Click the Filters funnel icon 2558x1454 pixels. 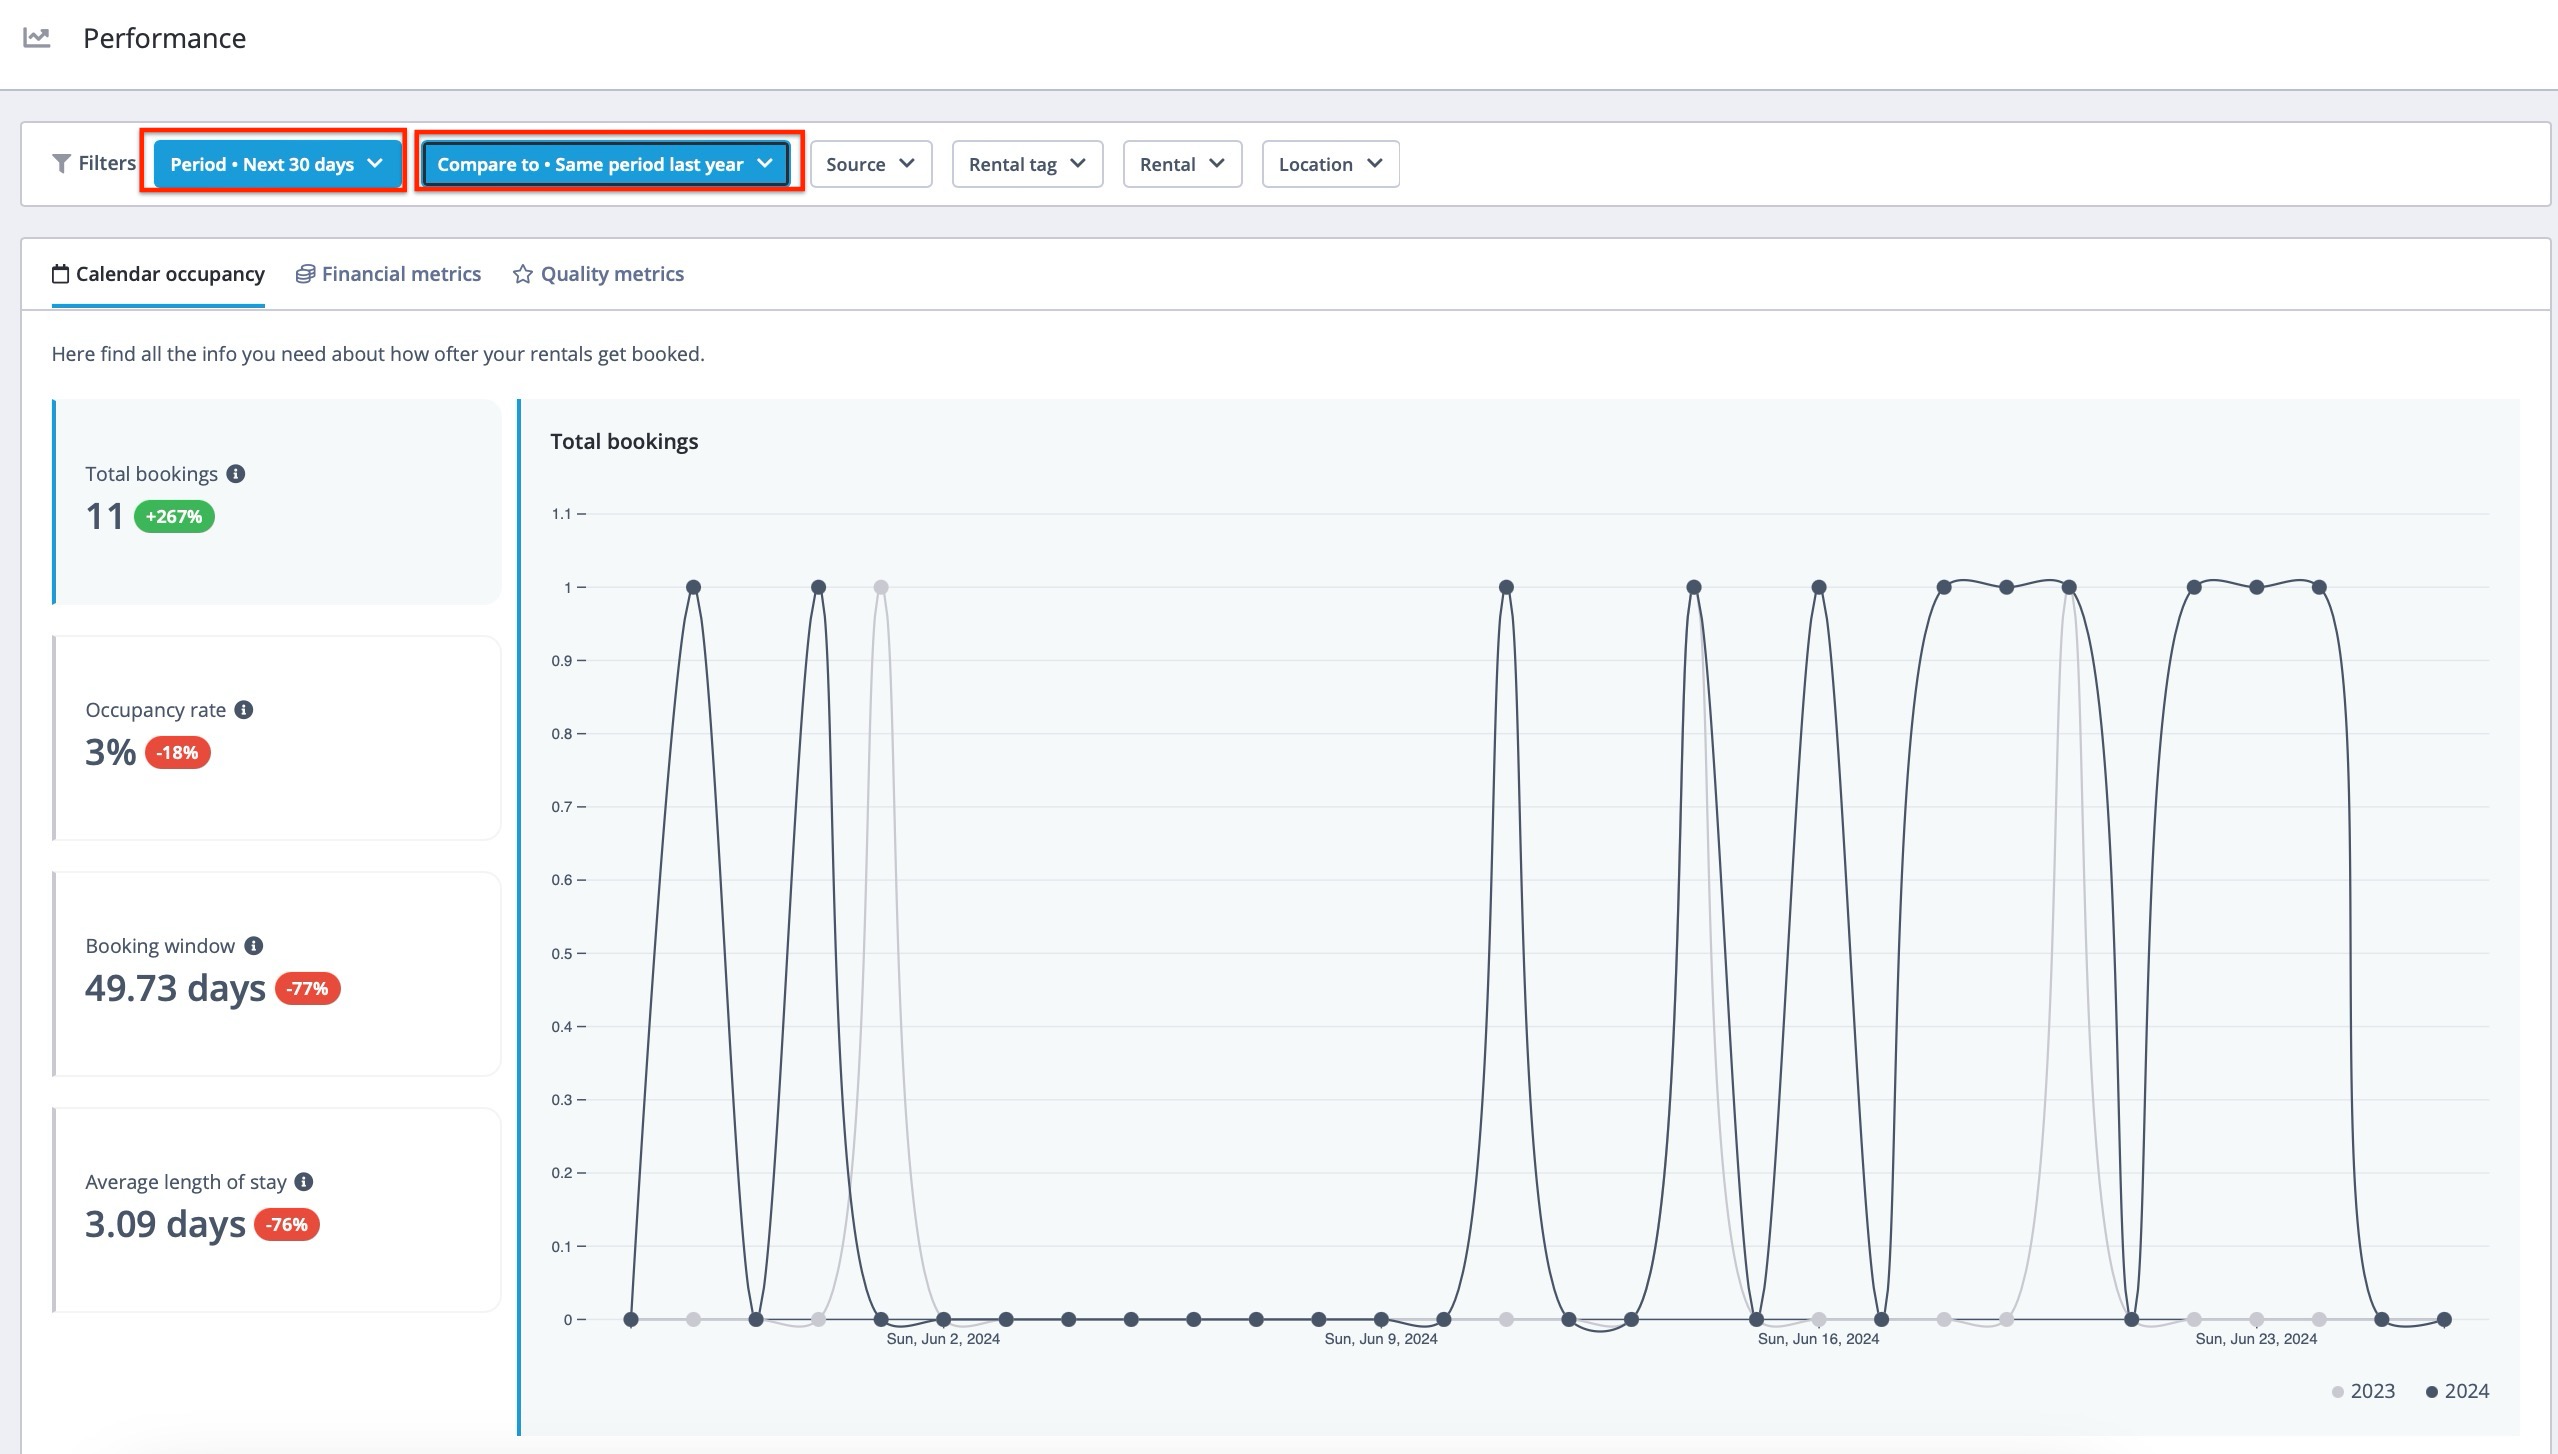[61, 163]
